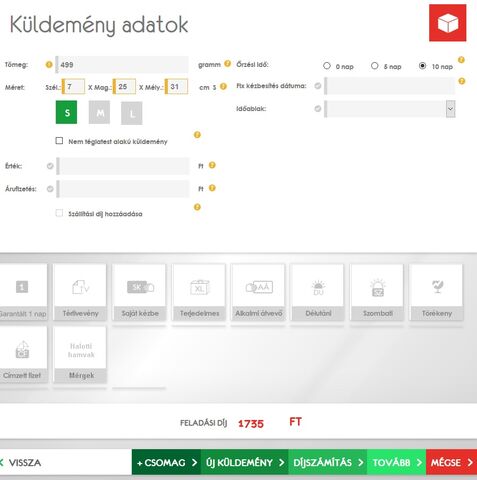Open help icon for Érték field
This screenshot has width=477, height=480.
pos(212,165)
